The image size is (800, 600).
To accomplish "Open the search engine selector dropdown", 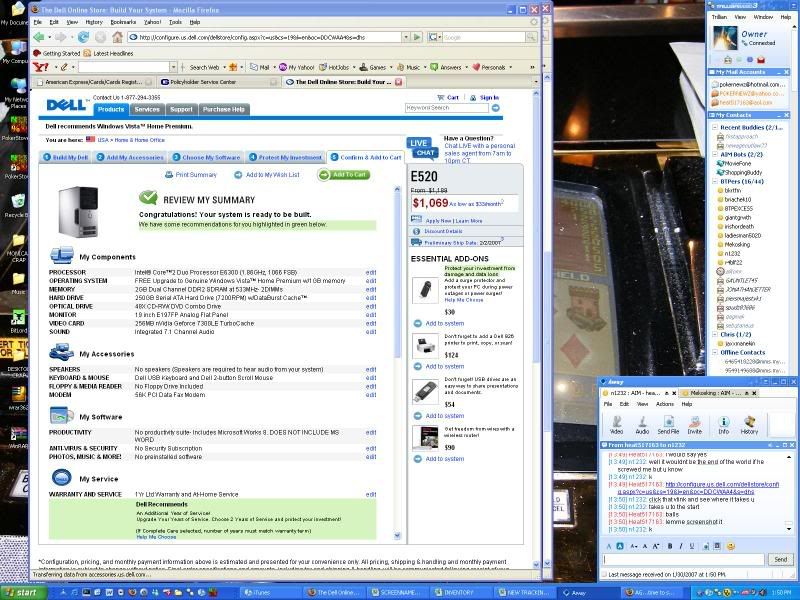I will pyautogui.click(x=434, y=37).
